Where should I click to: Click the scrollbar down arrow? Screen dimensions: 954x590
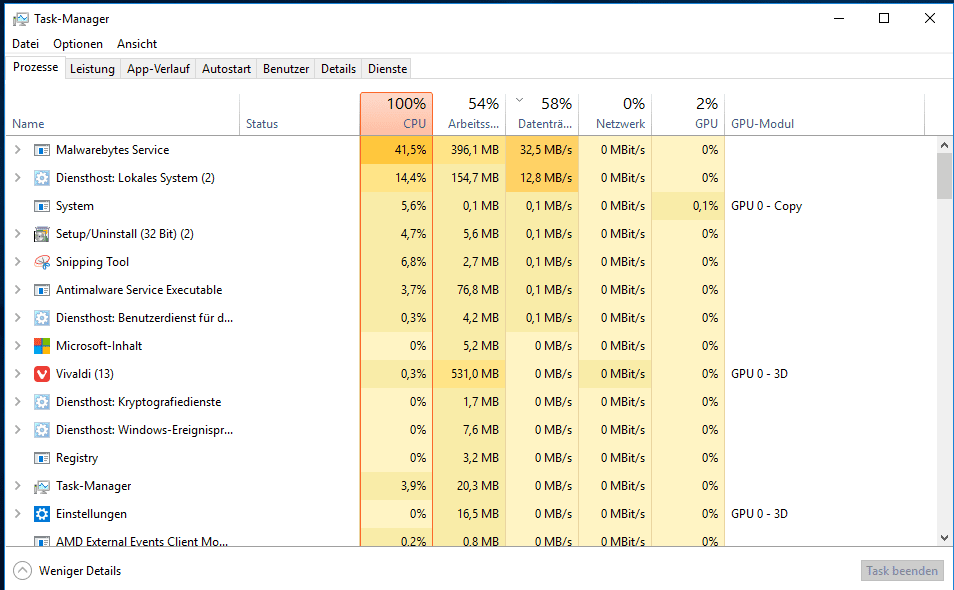944,538
